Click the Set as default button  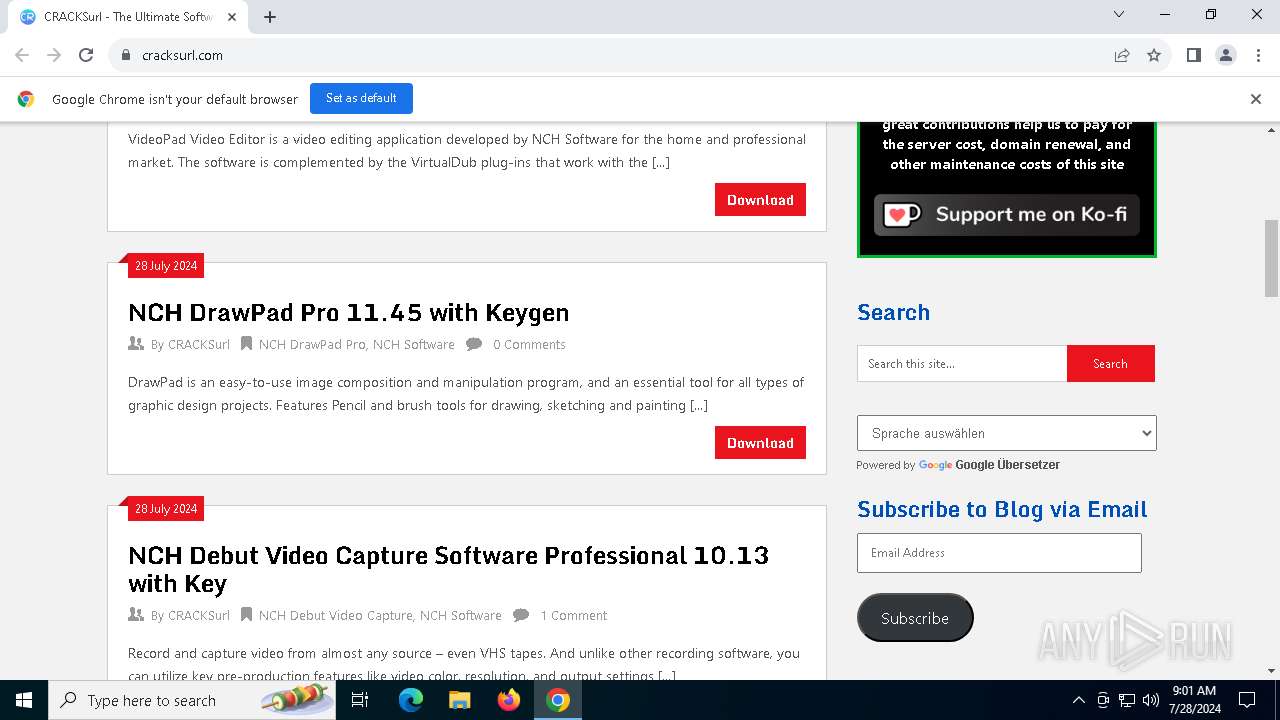point(361,98)
